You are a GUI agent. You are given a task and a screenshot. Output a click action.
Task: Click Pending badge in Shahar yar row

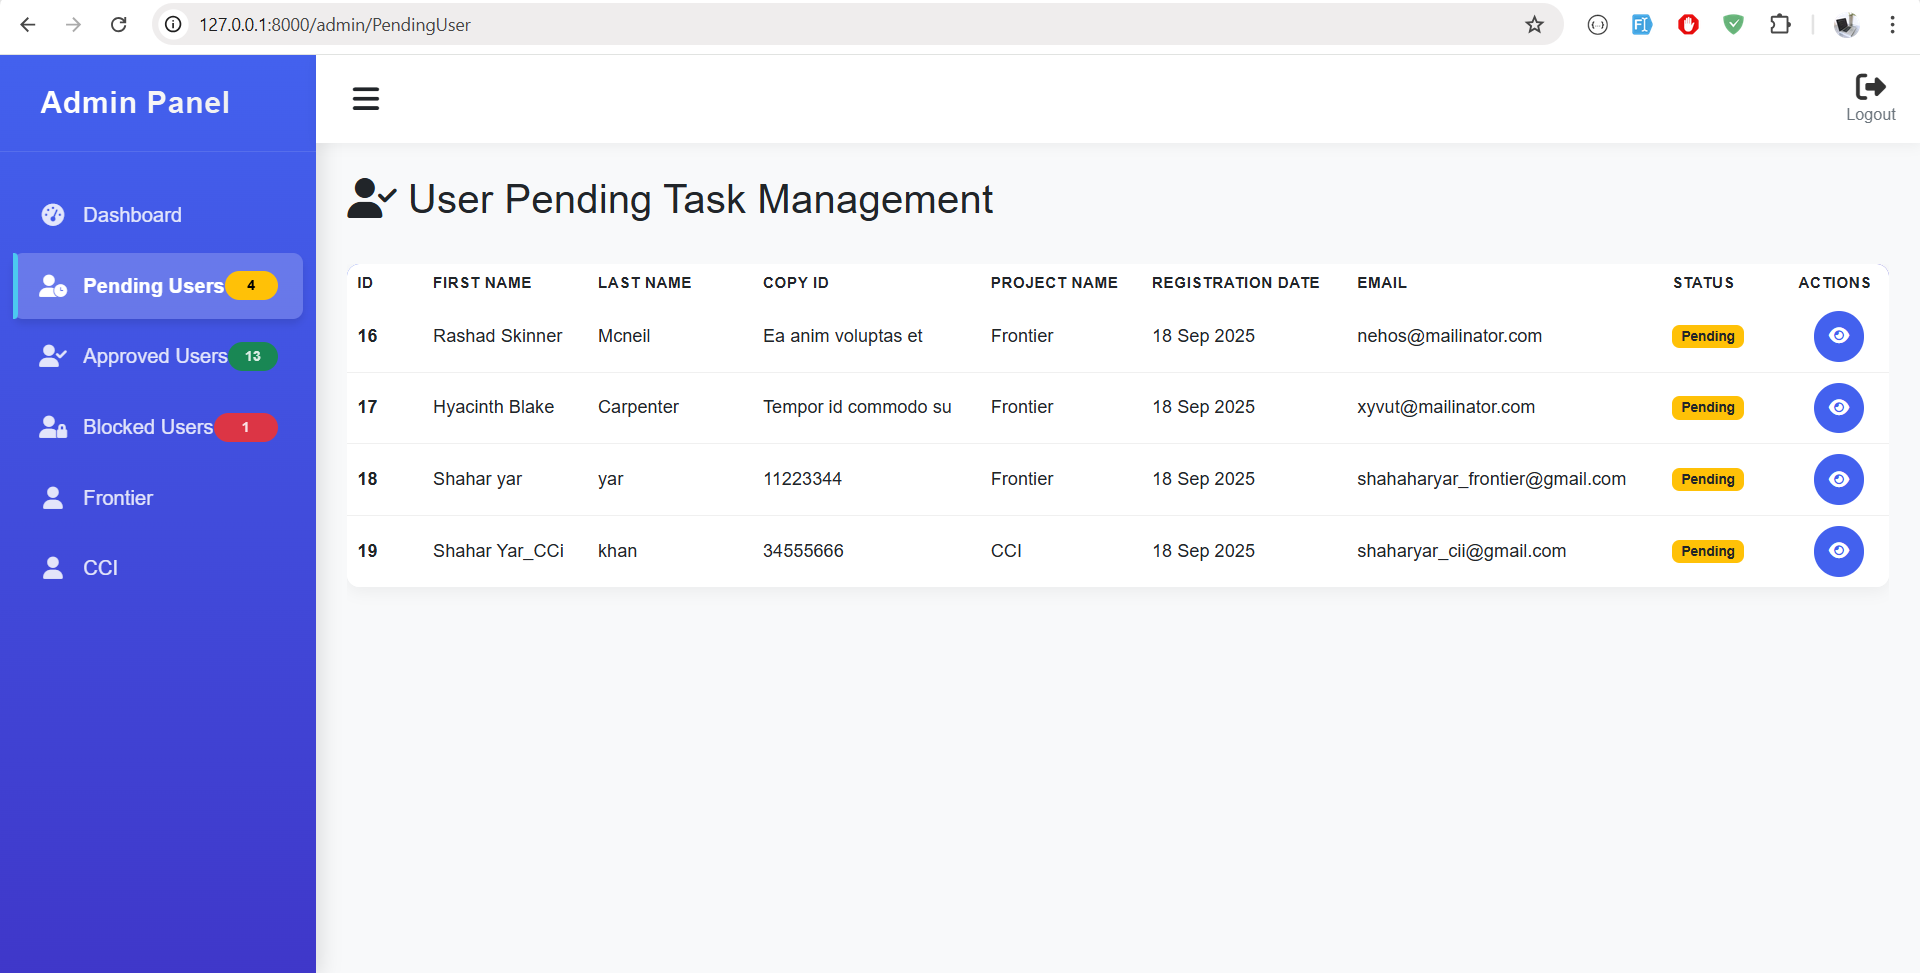(1707, 480)
